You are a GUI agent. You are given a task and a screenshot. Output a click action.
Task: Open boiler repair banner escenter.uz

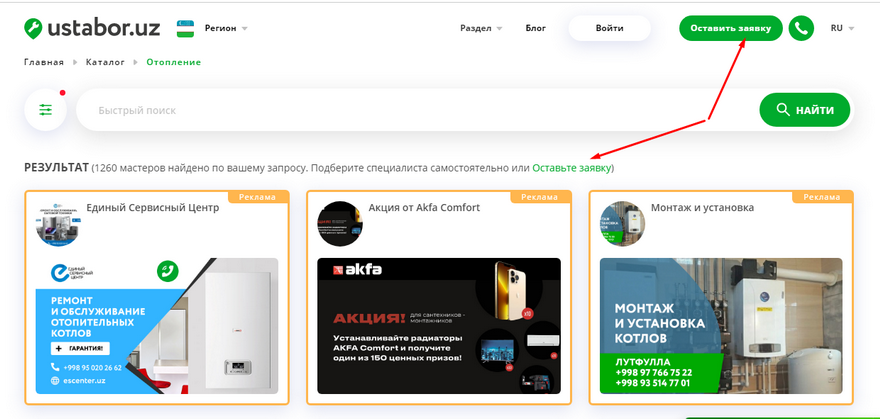click(157, 326)
